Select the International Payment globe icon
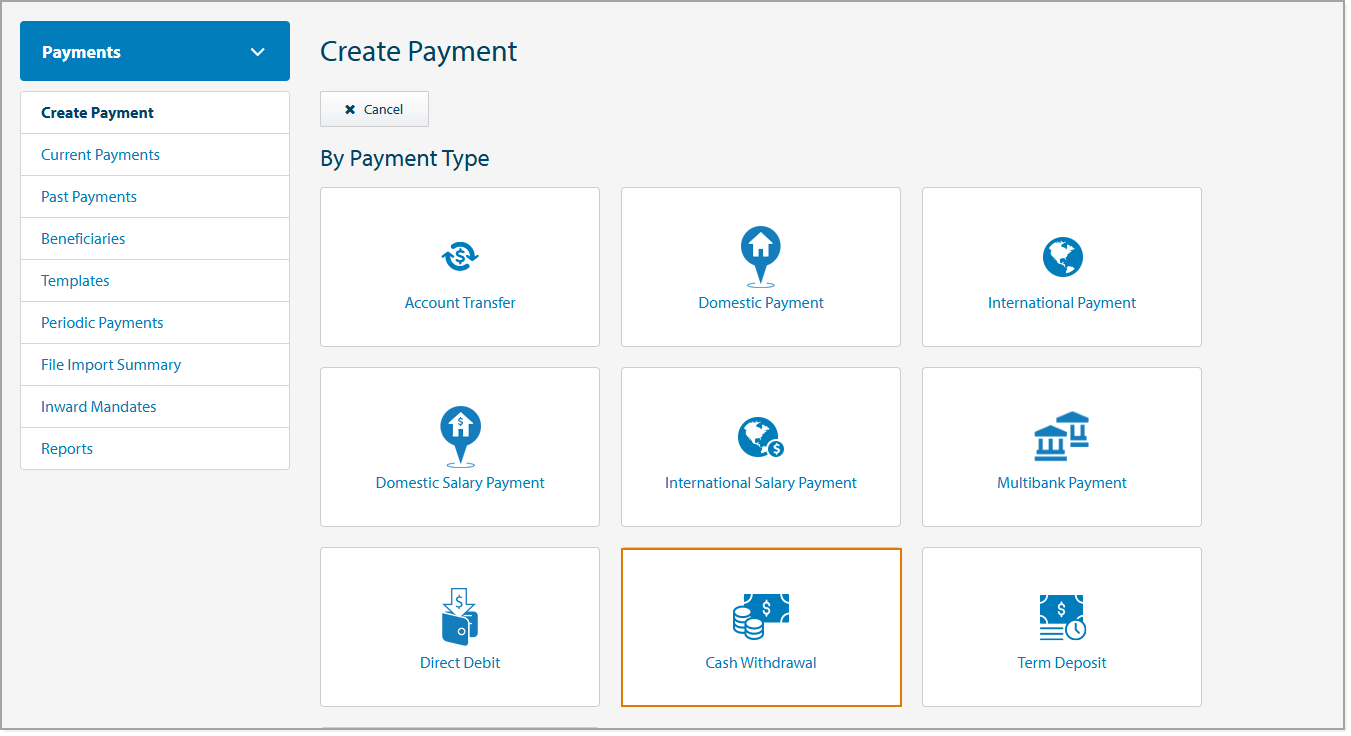Image resolution: width=1351 pixels, height=736 pixels. click(x=1061, y=256)
